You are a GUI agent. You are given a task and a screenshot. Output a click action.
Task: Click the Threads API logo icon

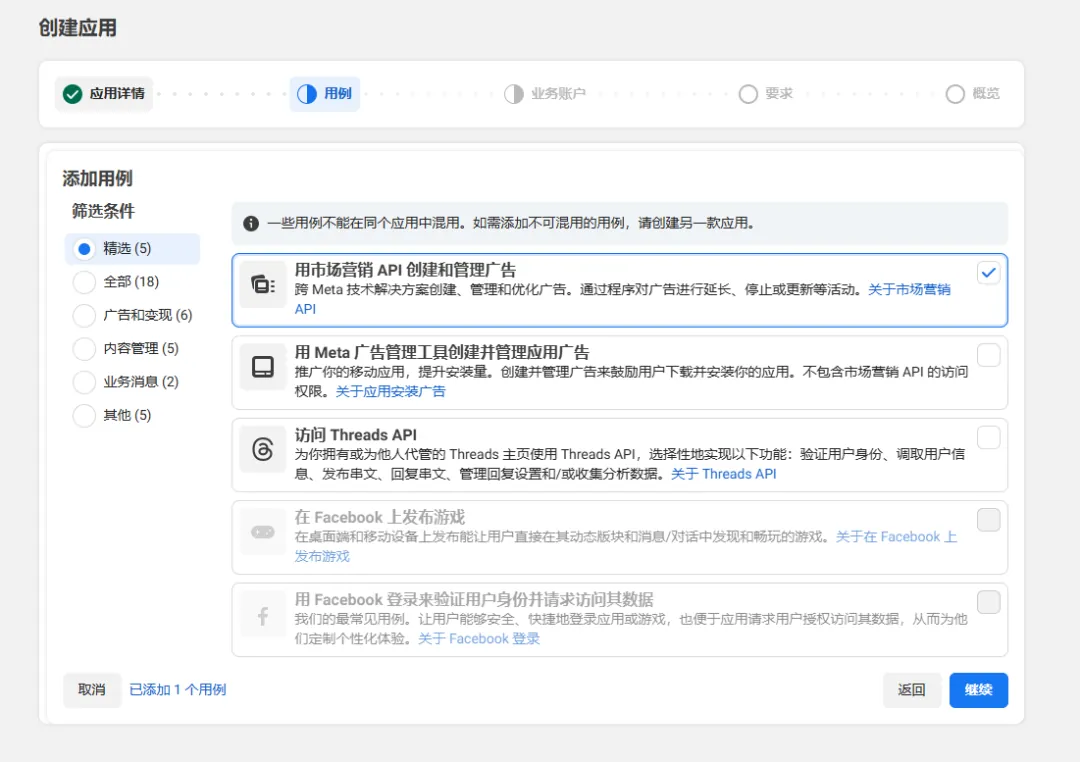[262, 449]
